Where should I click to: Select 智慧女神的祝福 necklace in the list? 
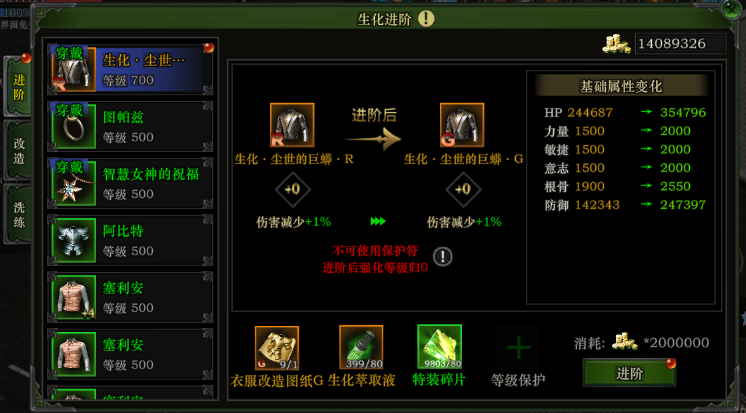[130, 183]
